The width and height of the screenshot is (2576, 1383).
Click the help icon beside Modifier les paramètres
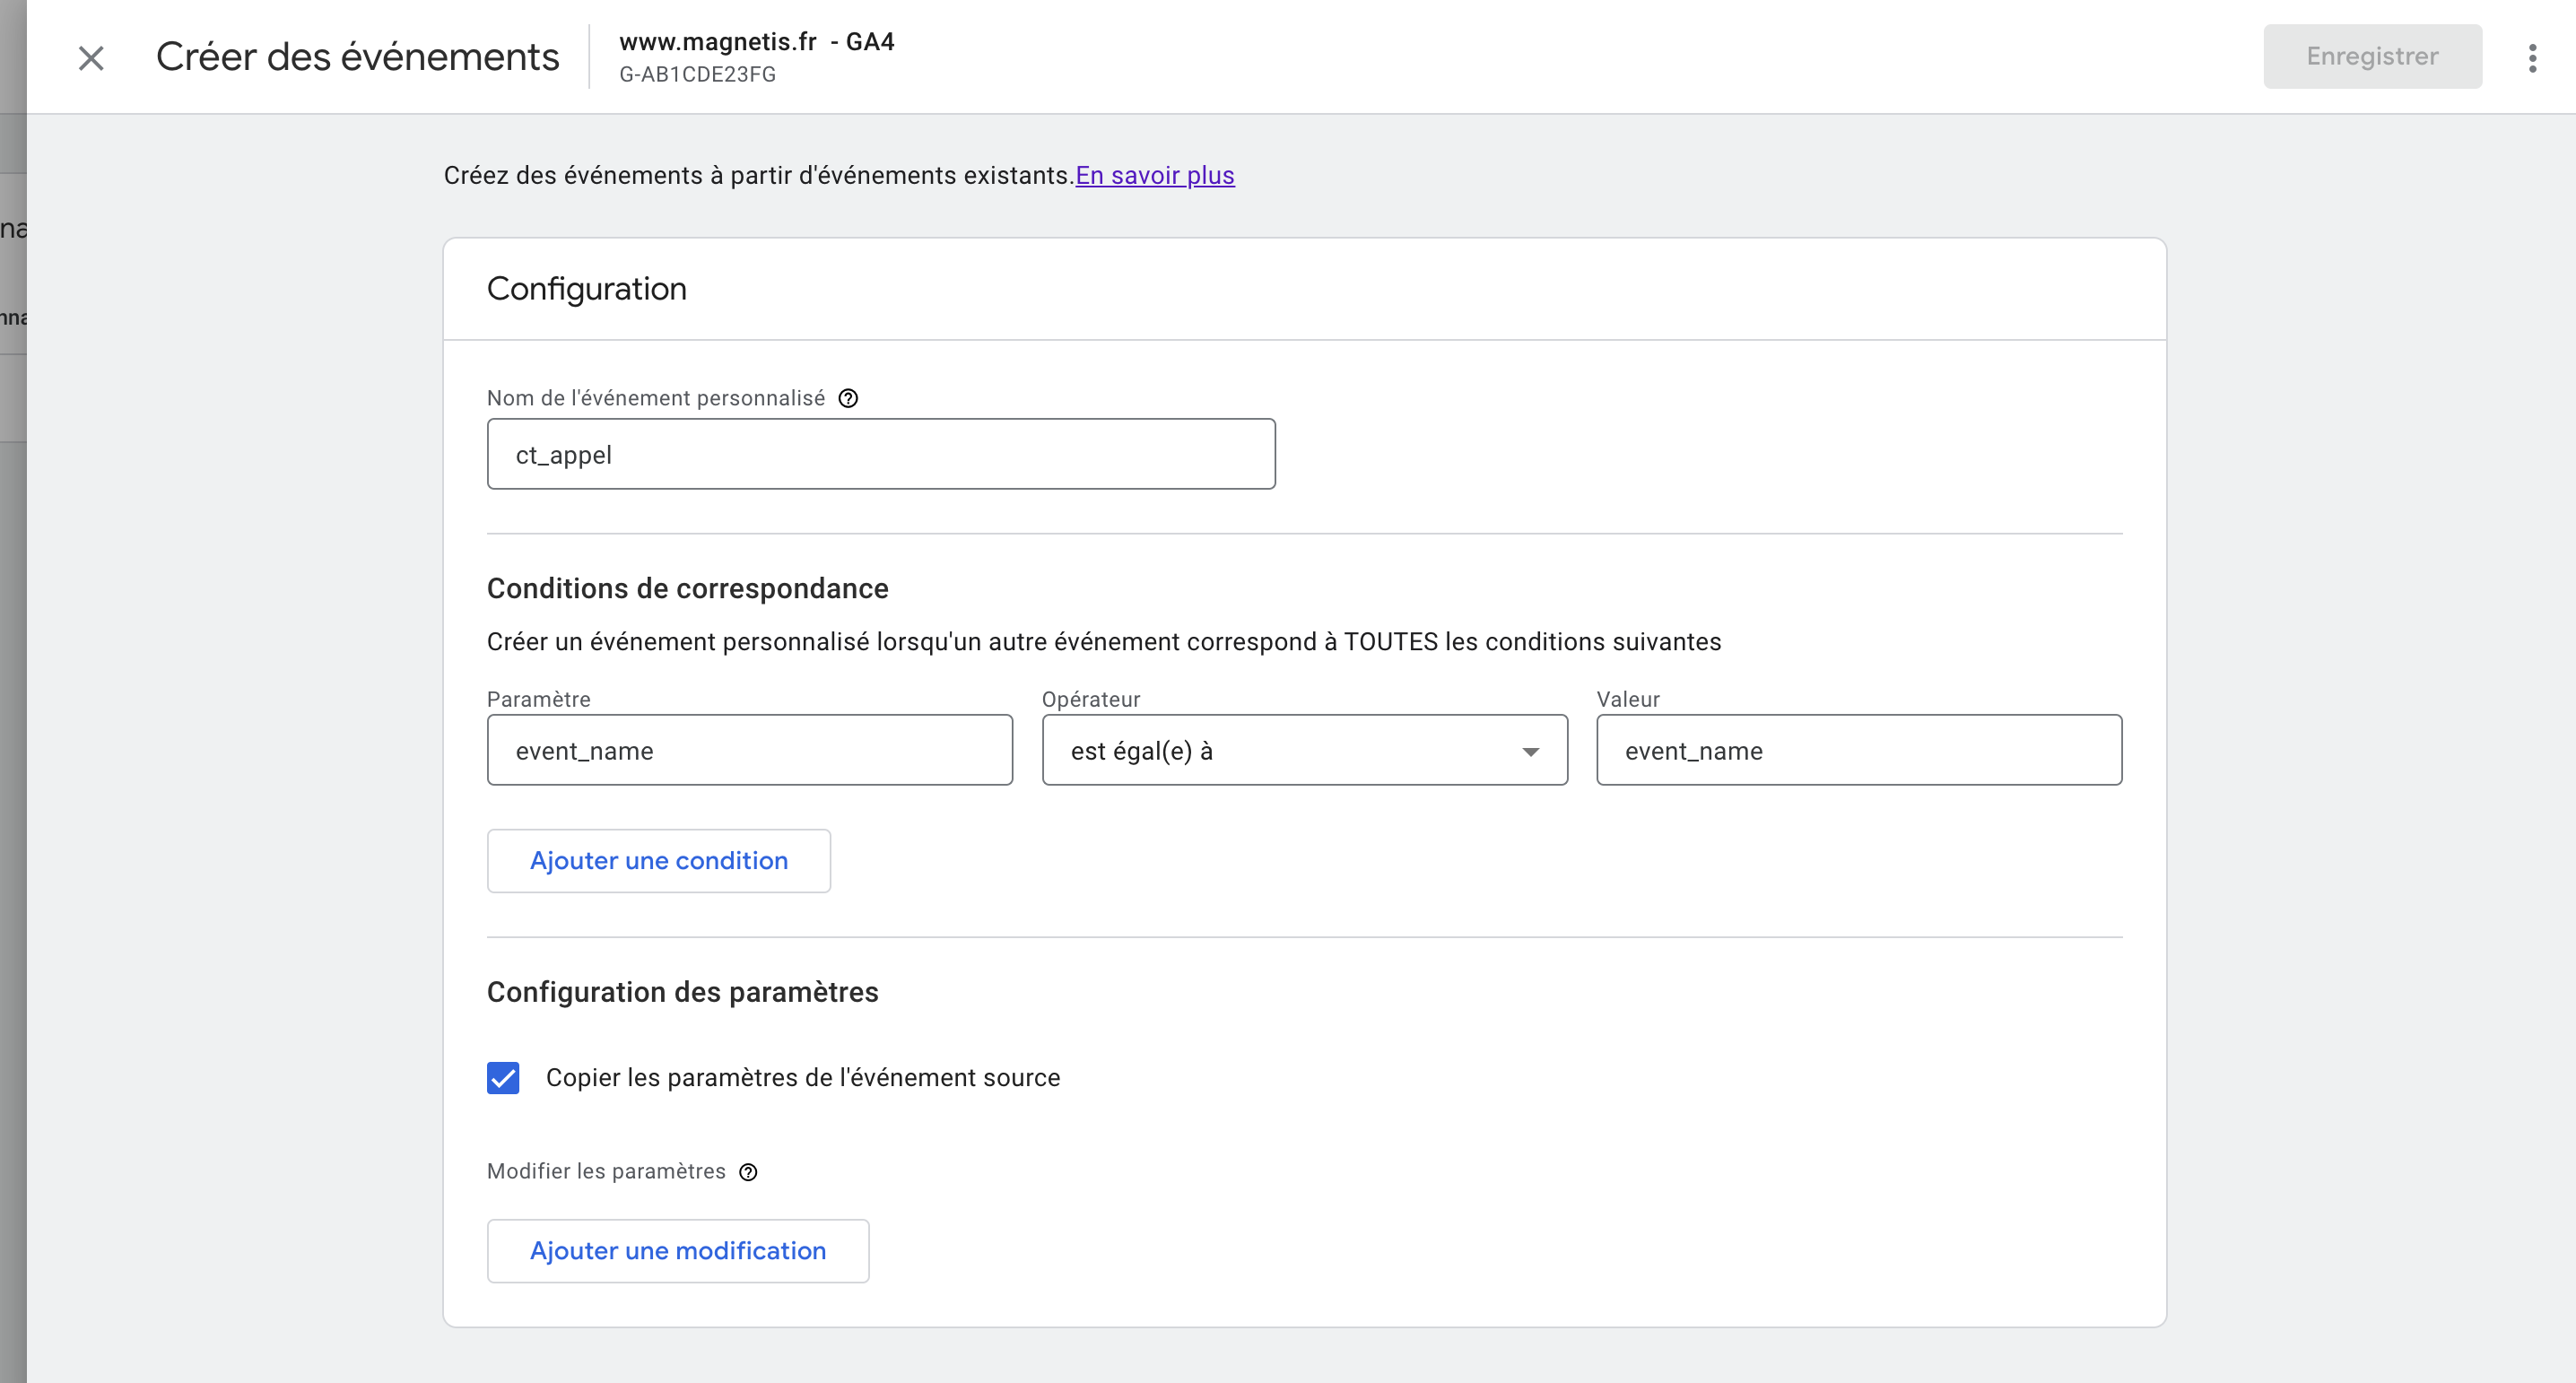pos(748,1172)
